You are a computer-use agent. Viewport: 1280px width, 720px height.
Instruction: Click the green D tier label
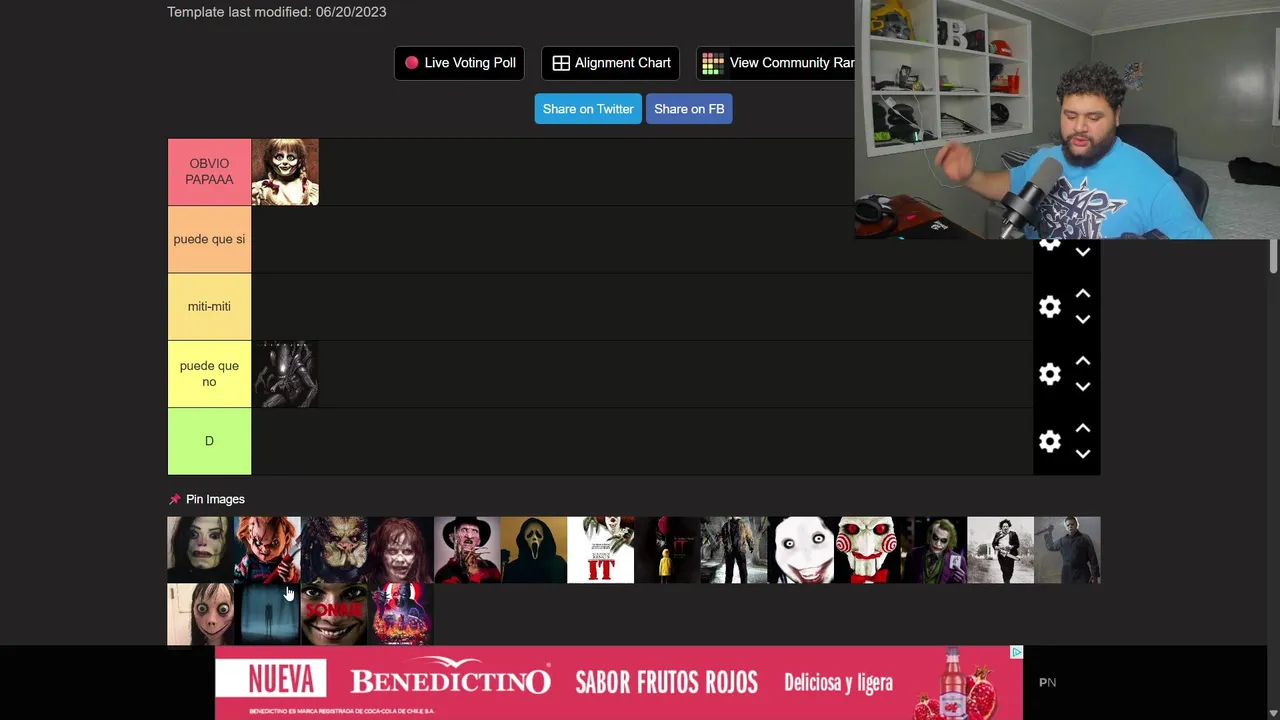209,441
